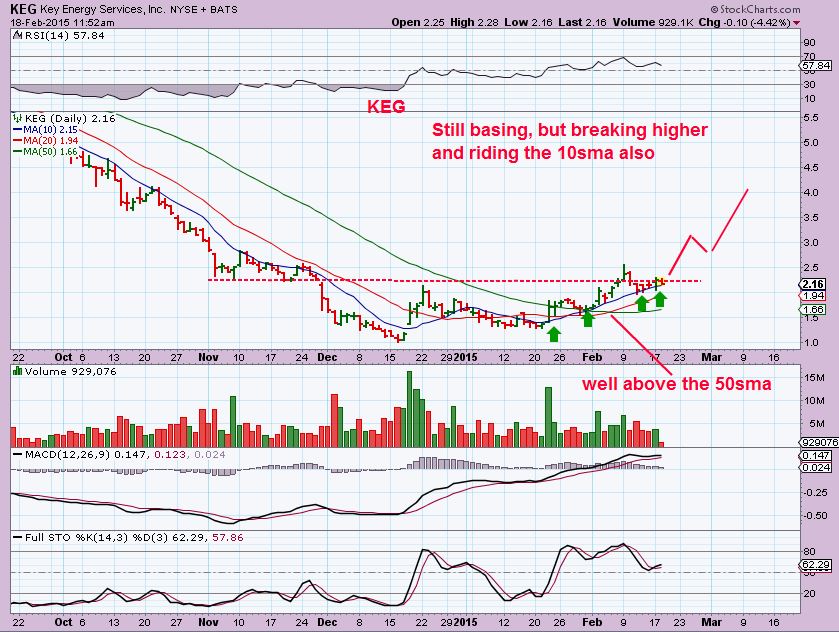Click the RSI(14) 57.84 indicator label
Screen dimensions: 839x632
[x=64, y=36]
